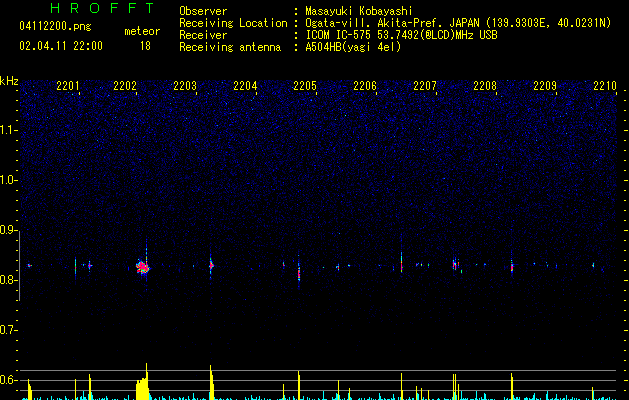Click the meteor count value 18

pos(145,46)
